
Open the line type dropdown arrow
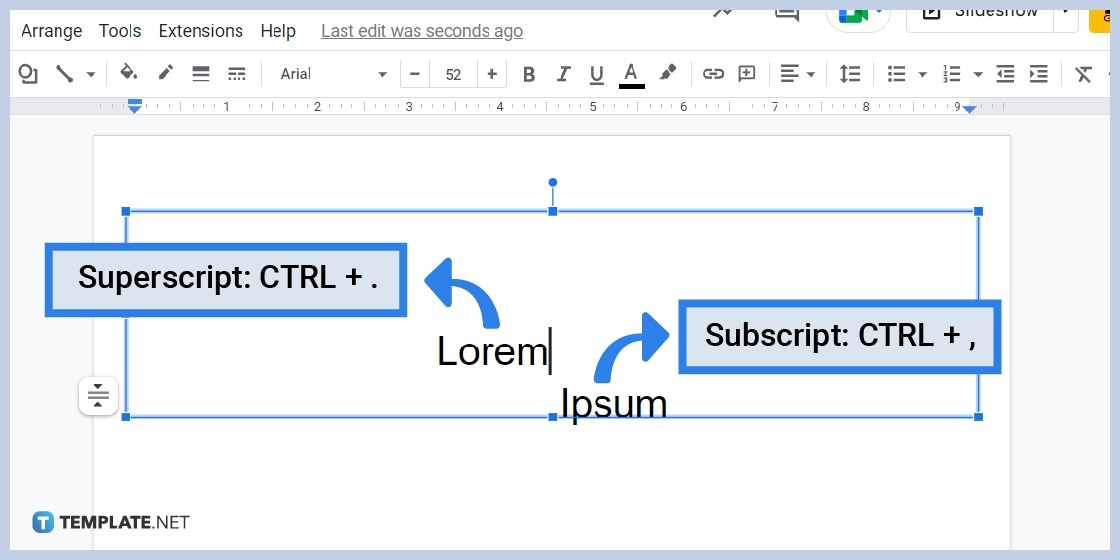pos(91,74)
